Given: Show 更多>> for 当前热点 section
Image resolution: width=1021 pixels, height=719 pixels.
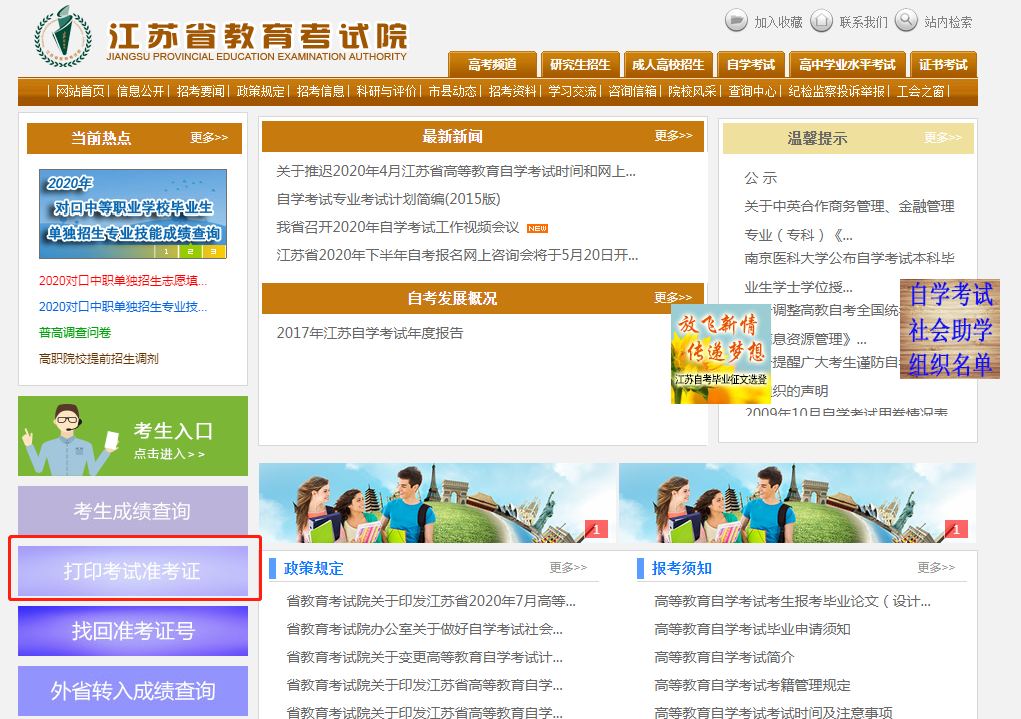Looking at the screenshot, I should [x=208, y=138].
